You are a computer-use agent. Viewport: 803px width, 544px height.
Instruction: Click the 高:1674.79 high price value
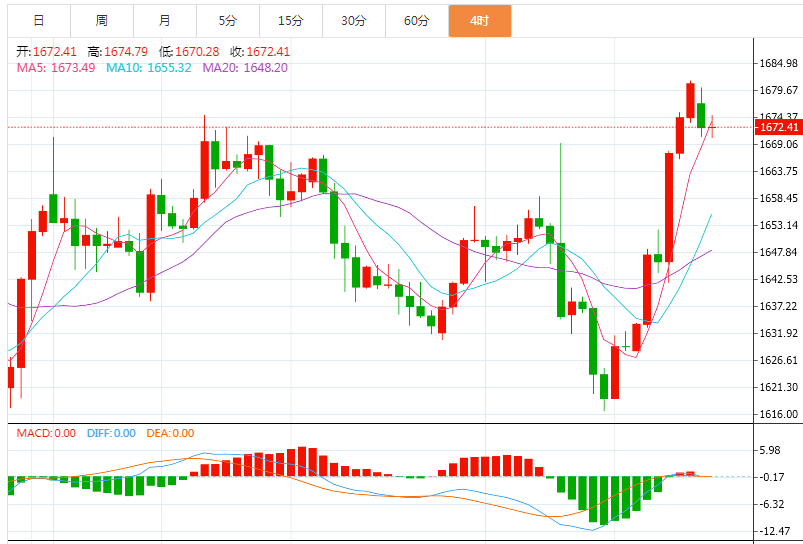coord(118,52)
